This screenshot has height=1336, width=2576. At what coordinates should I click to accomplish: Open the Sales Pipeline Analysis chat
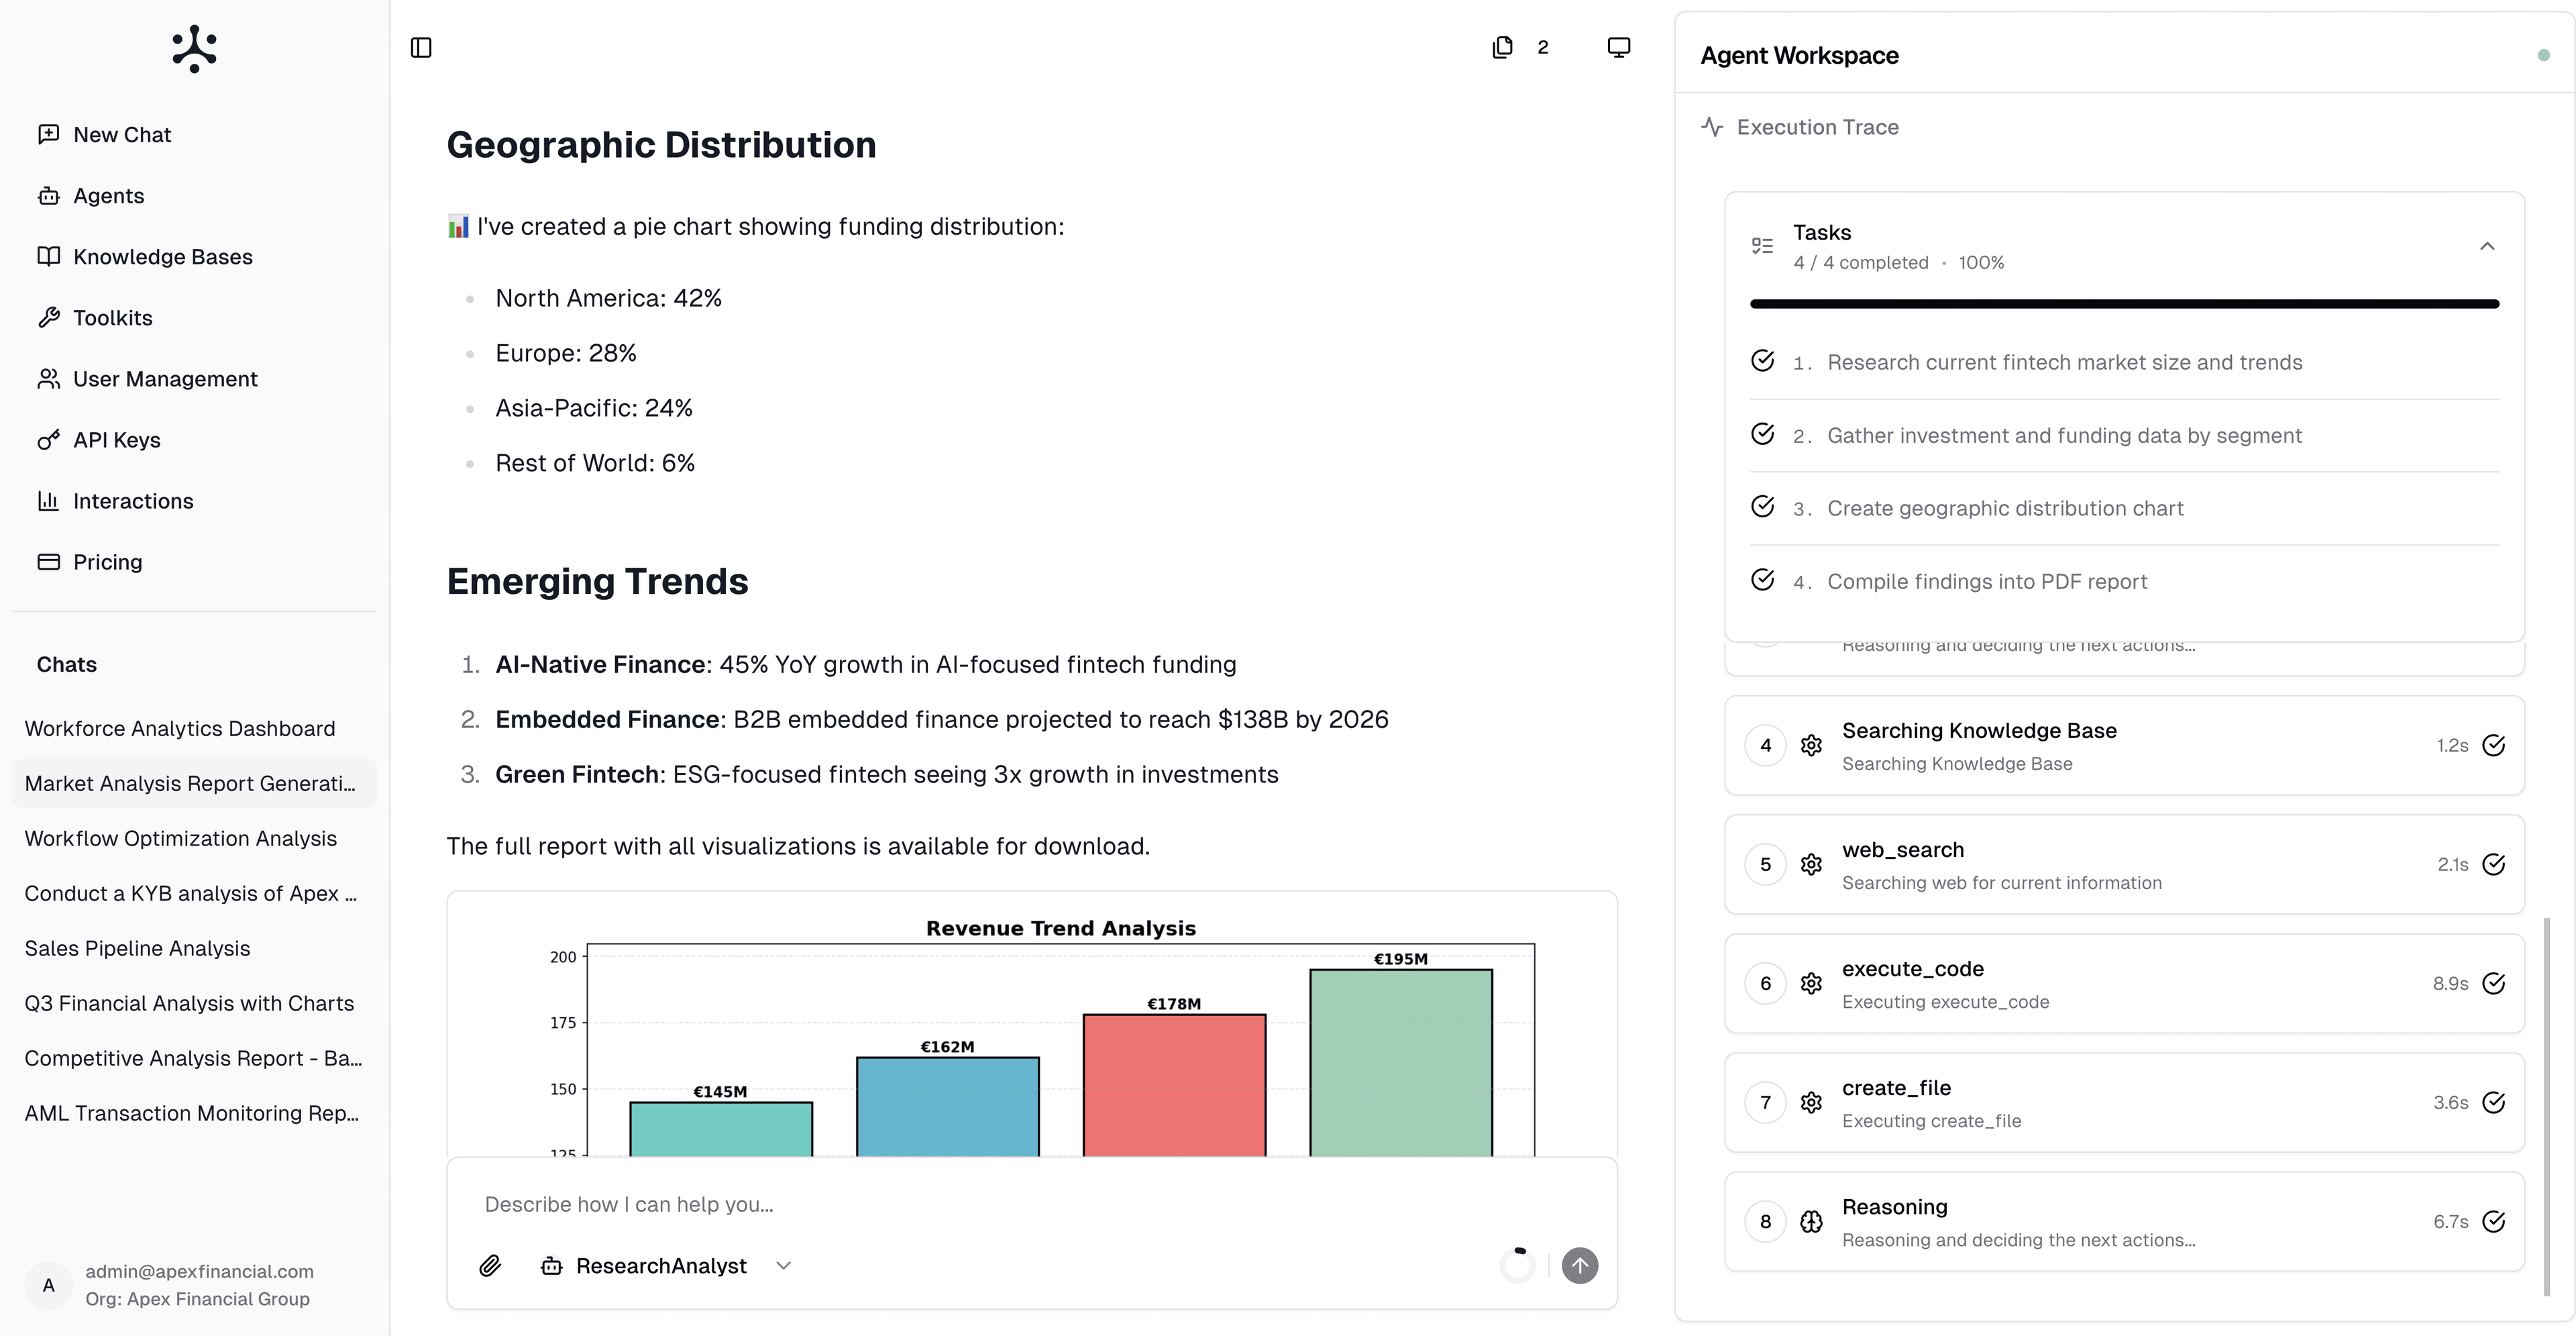(x=194, y=949)
